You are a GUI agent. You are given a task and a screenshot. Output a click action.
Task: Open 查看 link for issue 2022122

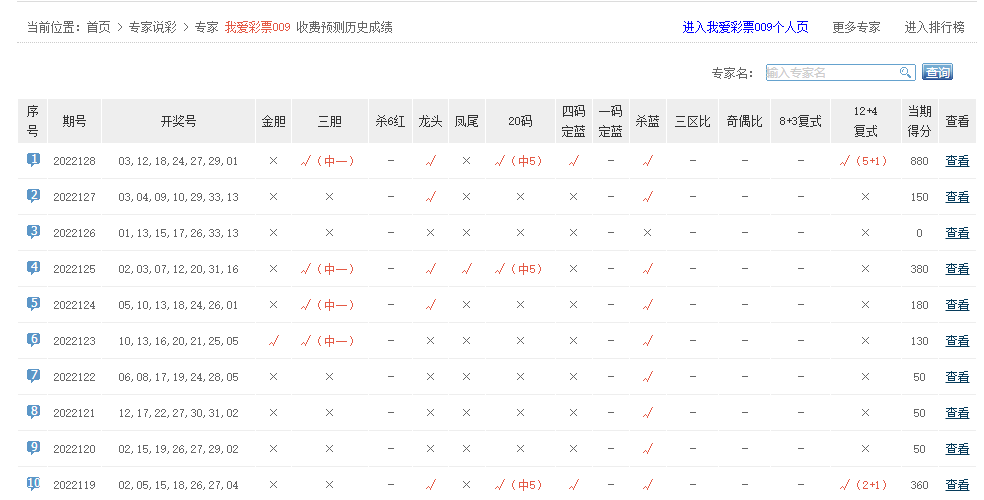pyautogui.click(x=957, y=377)
